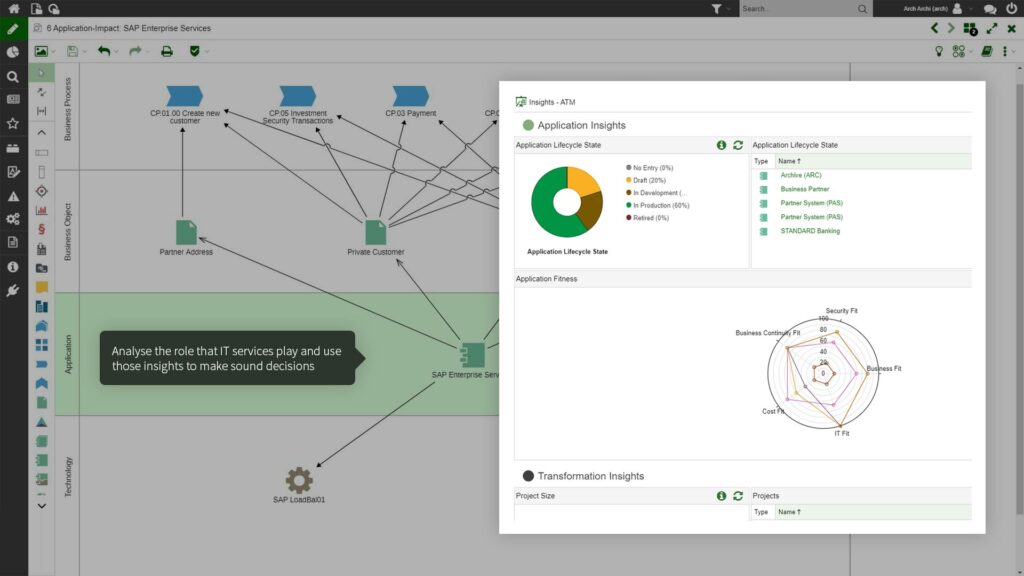
Task: Open the chat bubble icon in the top bar
Action: (989, 8)
